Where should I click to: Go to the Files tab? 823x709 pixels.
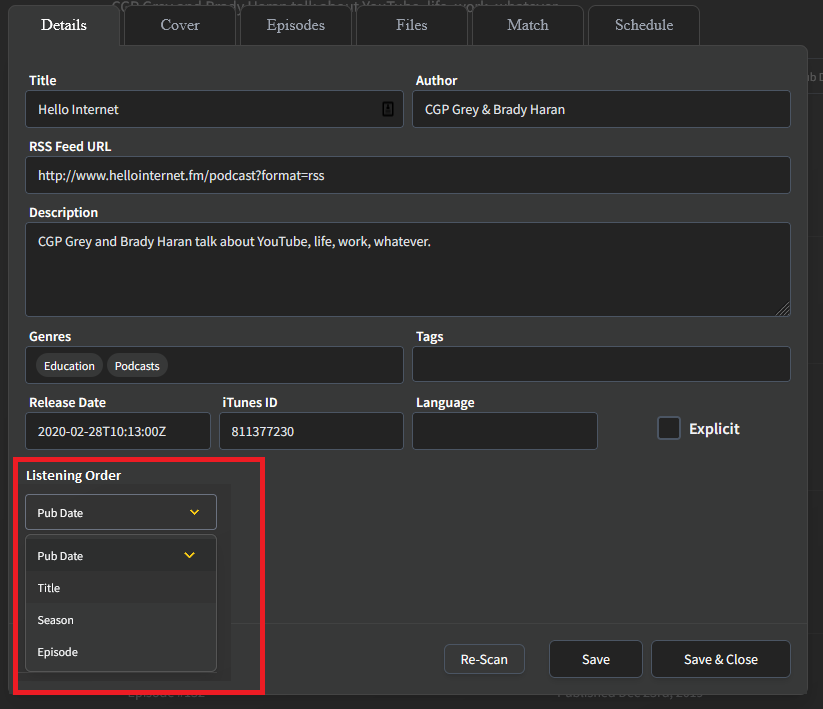[412, 25]
